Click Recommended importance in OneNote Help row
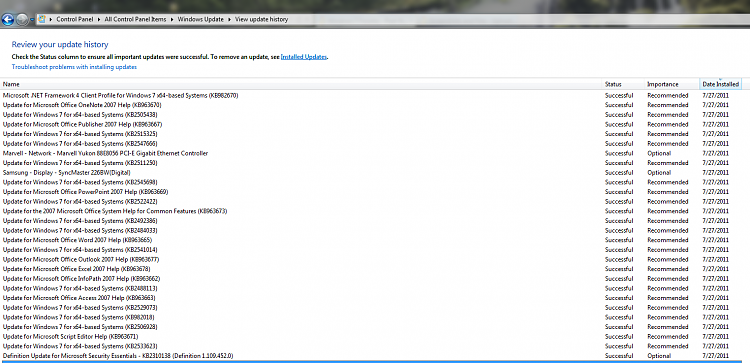Viewport: 750px width, 363px height. click(x=668, y=105)
